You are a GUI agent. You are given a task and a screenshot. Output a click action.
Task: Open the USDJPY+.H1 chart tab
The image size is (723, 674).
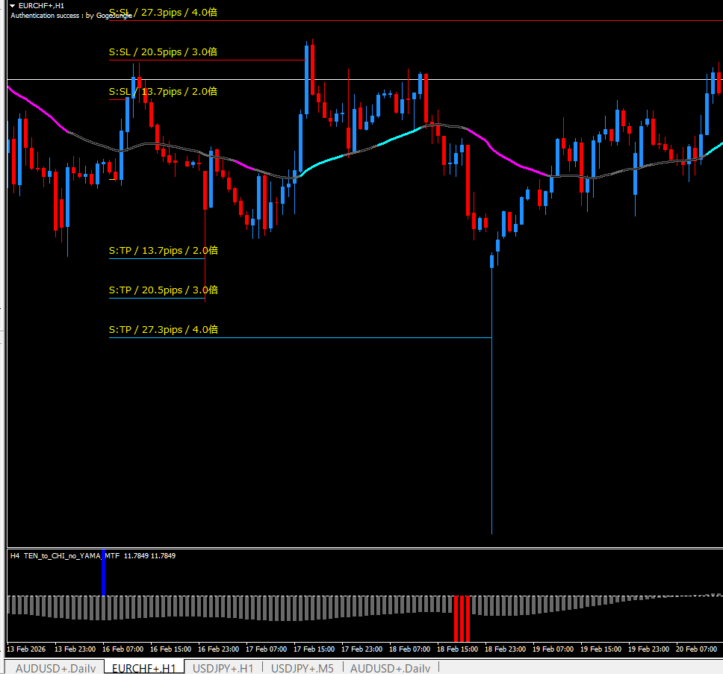click(223, 667)
